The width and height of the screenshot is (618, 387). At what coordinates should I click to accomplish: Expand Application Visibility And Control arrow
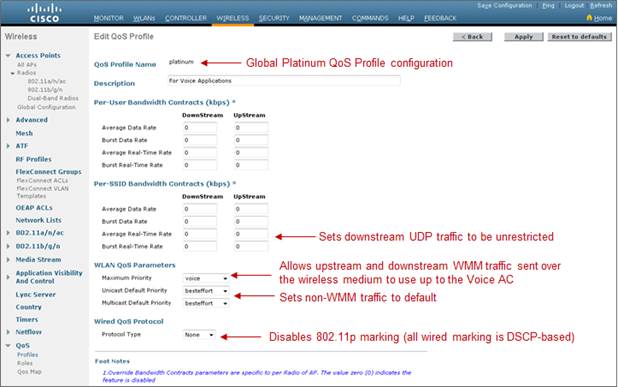point(8,277)
